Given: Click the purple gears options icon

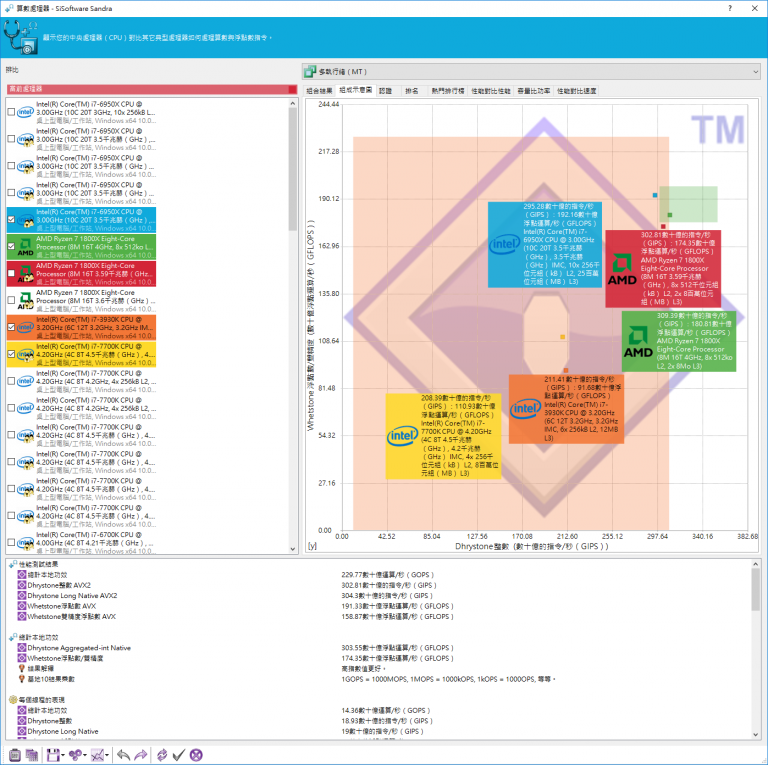Looking at the screenshot, I should [75, 755].
